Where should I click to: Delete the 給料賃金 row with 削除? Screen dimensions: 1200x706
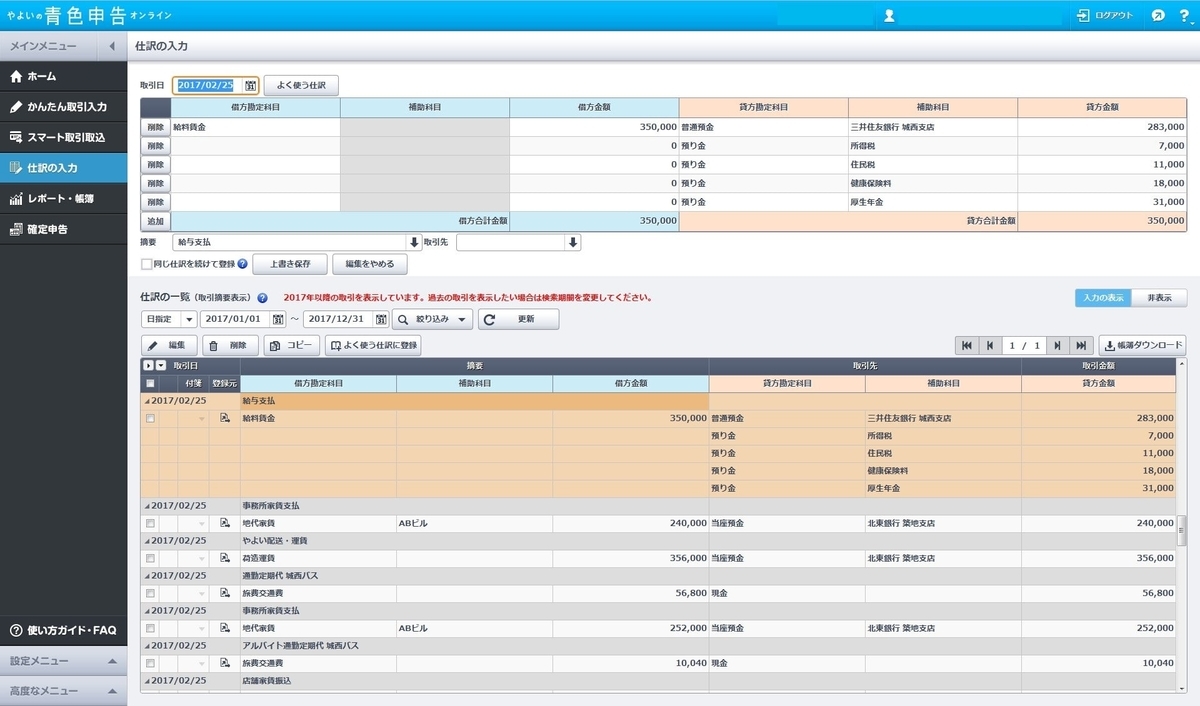(x=155, y=127)
